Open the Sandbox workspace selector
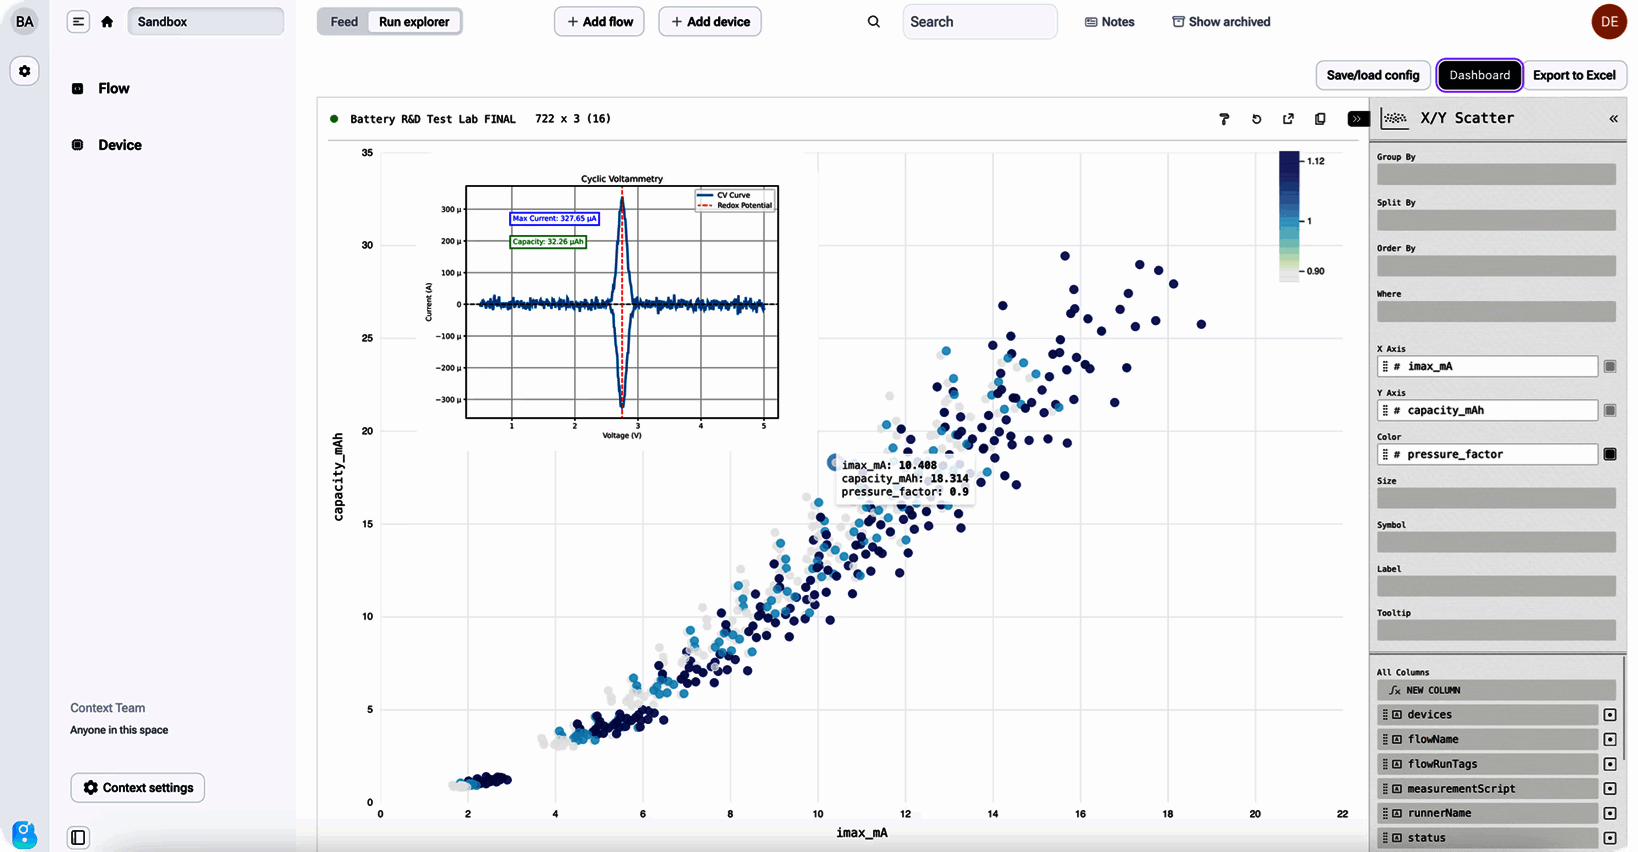This screenshot has width=1638, height=852. point(205,22)
